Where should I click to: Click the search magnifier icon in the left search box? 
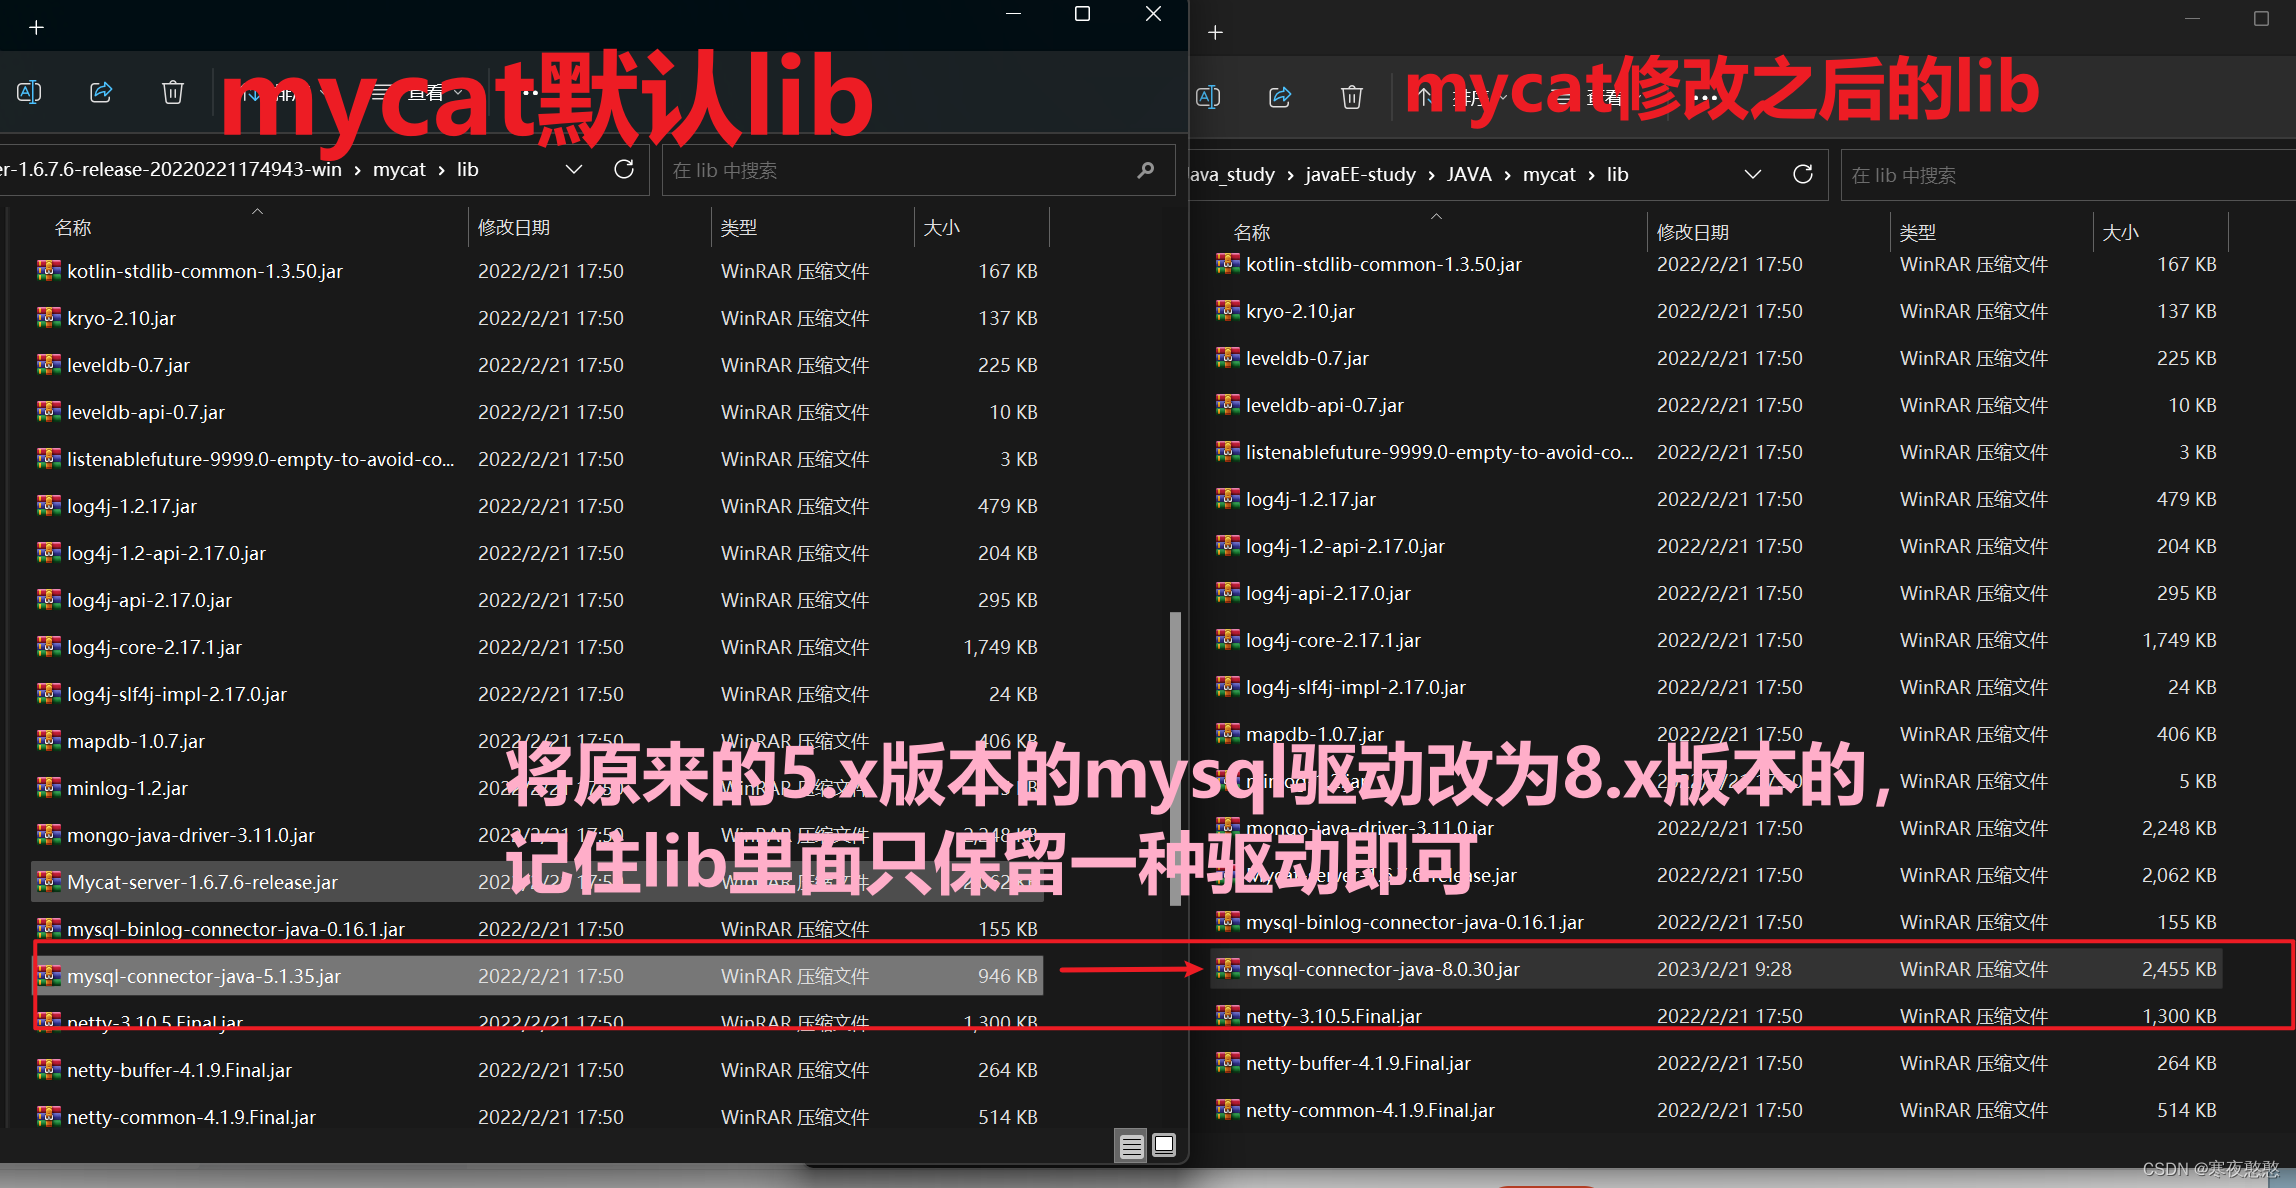[x=1146, y=170]
